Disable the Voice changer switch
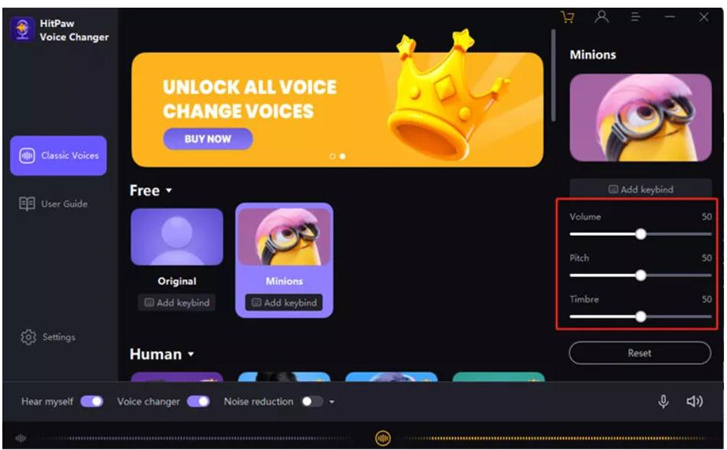The width and height of the screenshot is (727, 450). pos(198,401)
